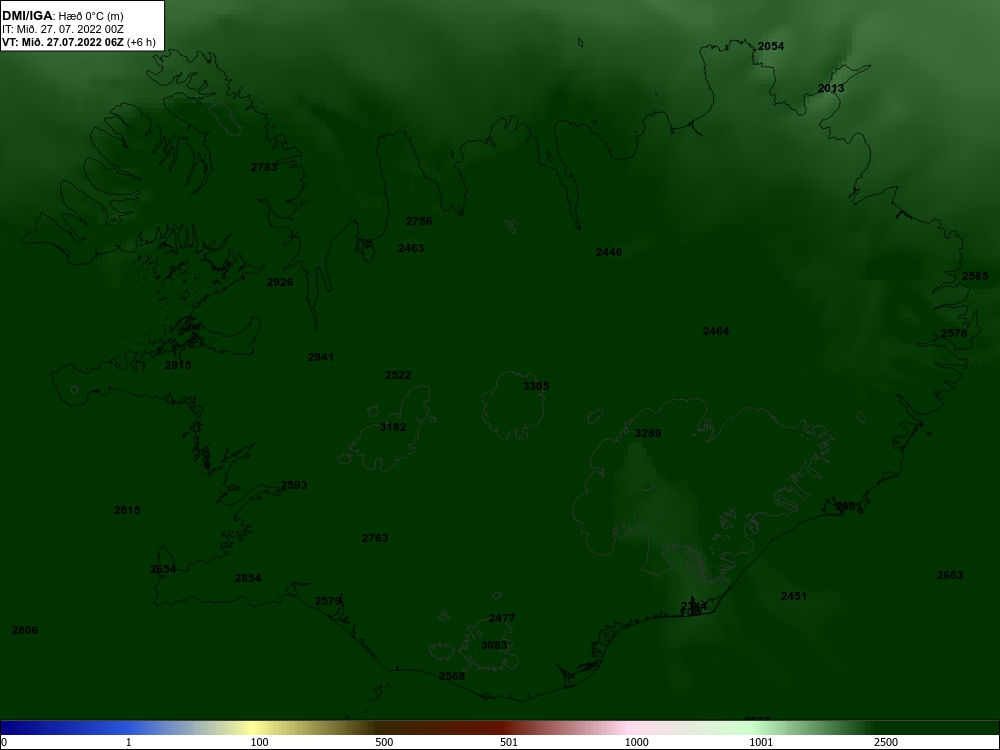Click the 2915 value label
Image resolution: width=1000 pixels, height=750 pixels.
tap(178, 365)
